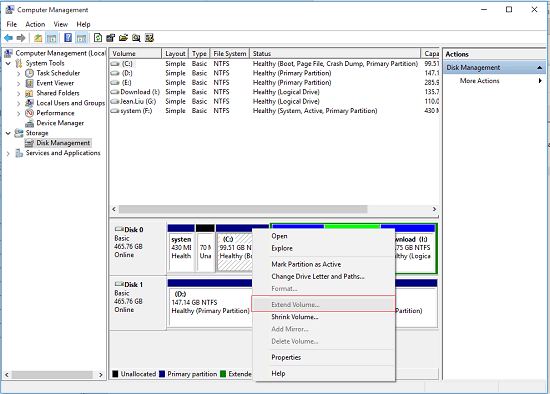Toggle Show/Hide Action Pane toolbar icon
The image size is (550, 394).
pyautogui.click(x=82, y=38)
